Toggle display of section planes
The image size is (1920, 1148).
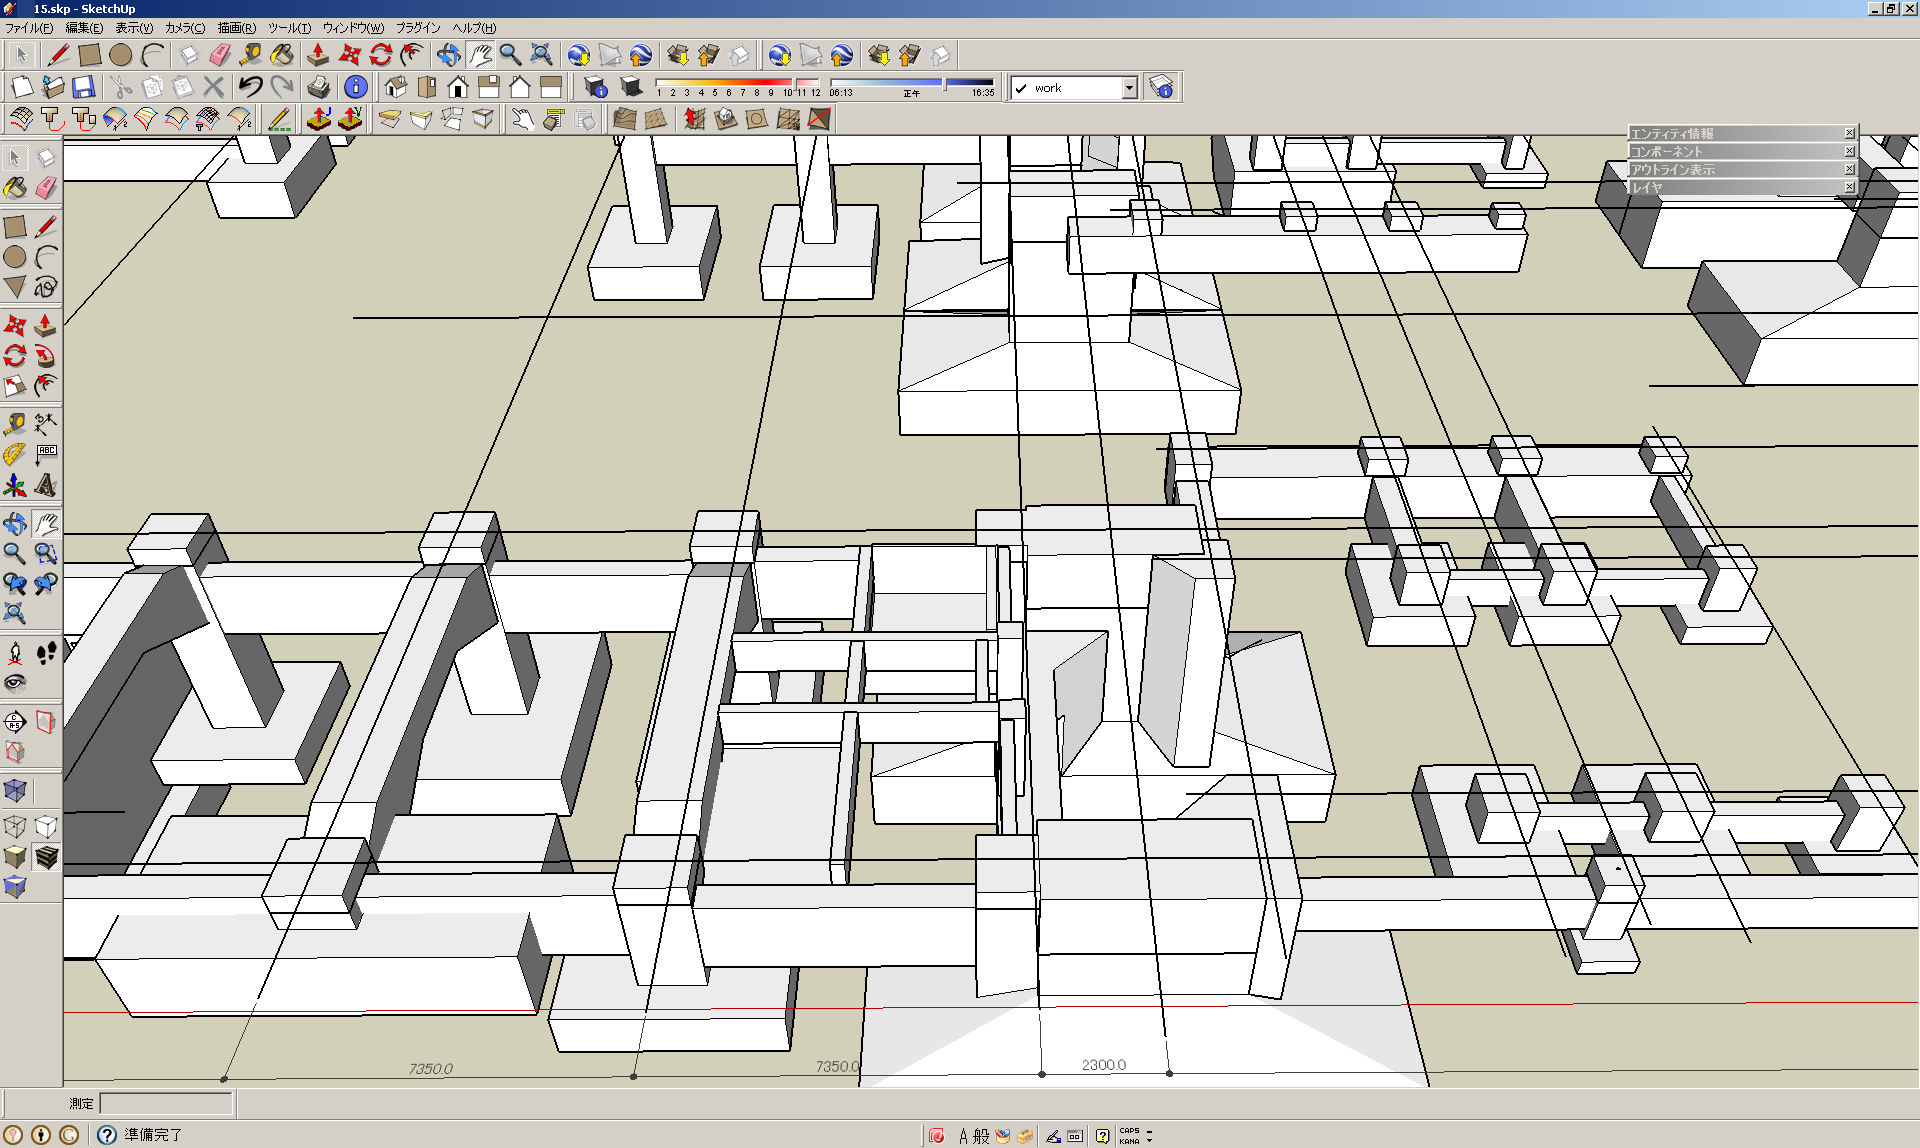point(46,721)
